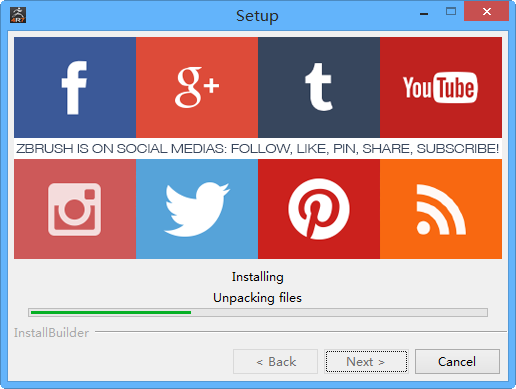Click the Next button
This screenshot has height=389, width=516.
pos(366,362)
